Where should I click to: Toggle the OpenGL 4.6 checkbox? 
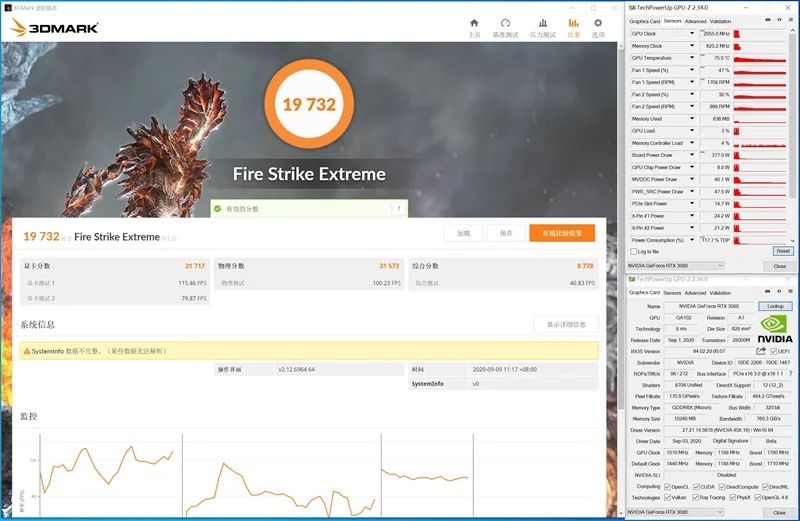(x=758, y=498)
